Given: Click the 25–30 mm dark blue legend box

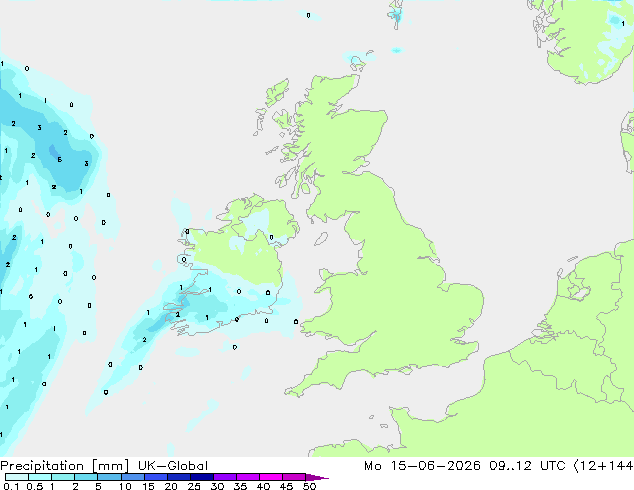Looking at the screenshot, I should [201, 477].
